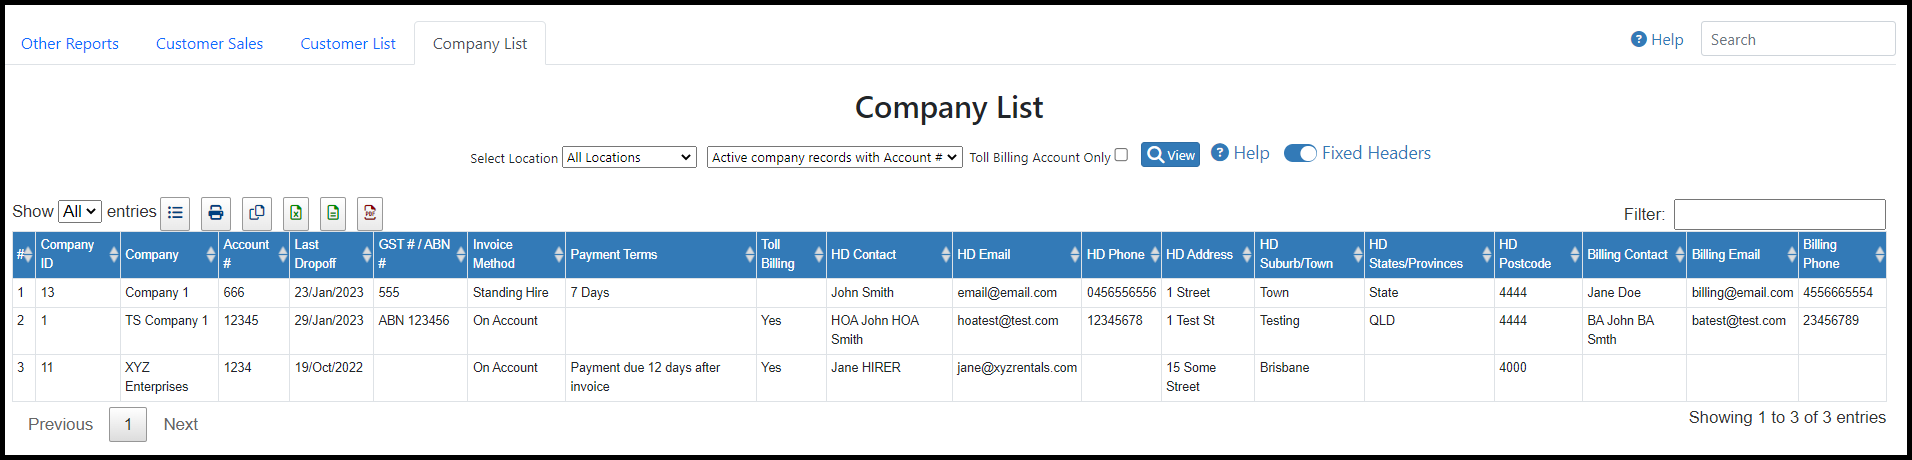
Task: Tick the Toll Billing Account Only checkbox
Action: [1121, 155]
